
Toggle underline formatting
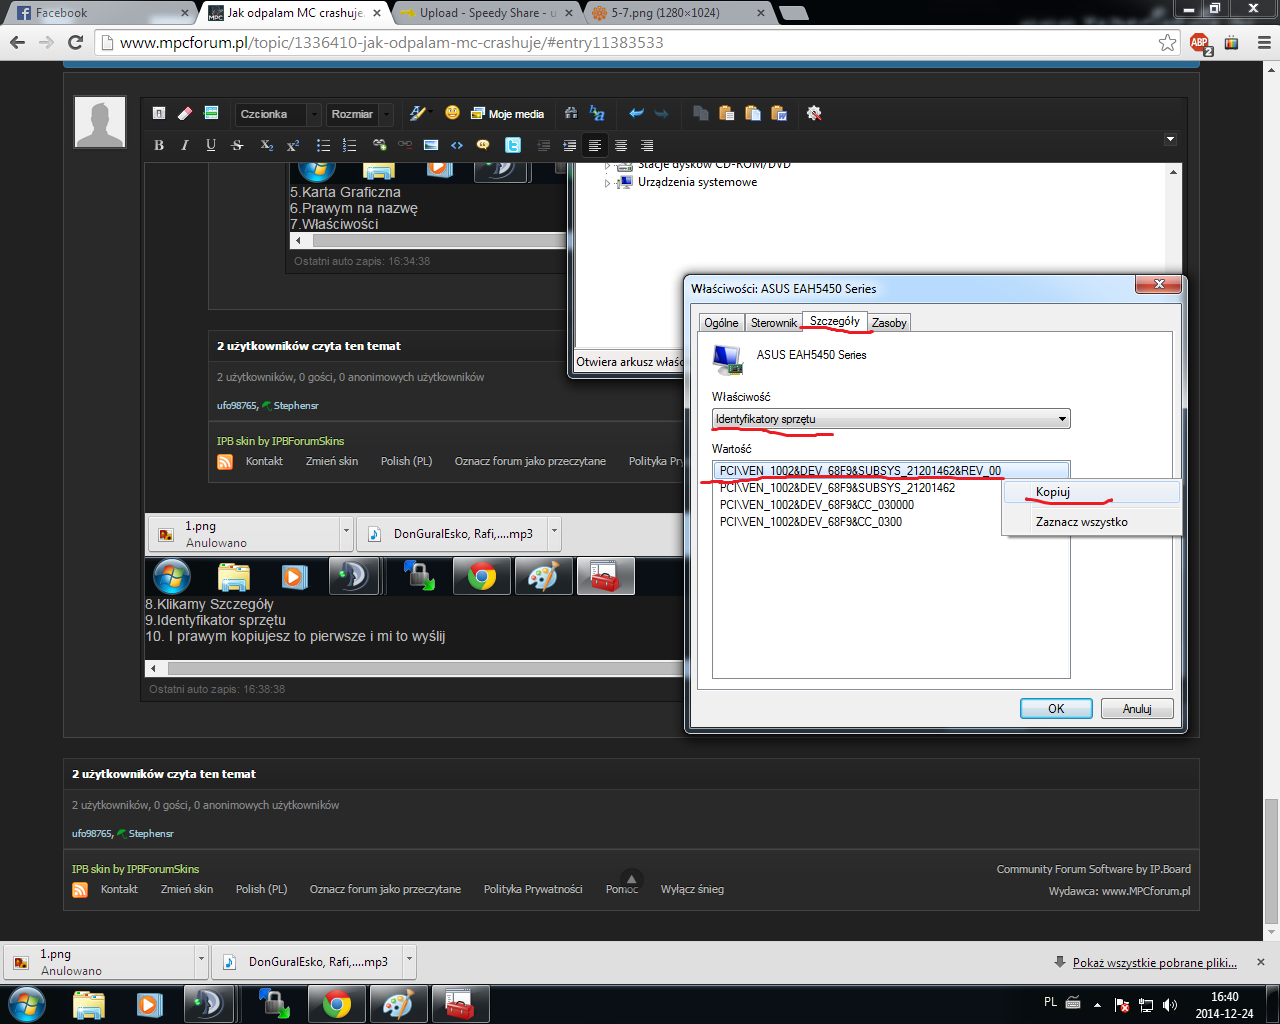pos(211,145)
